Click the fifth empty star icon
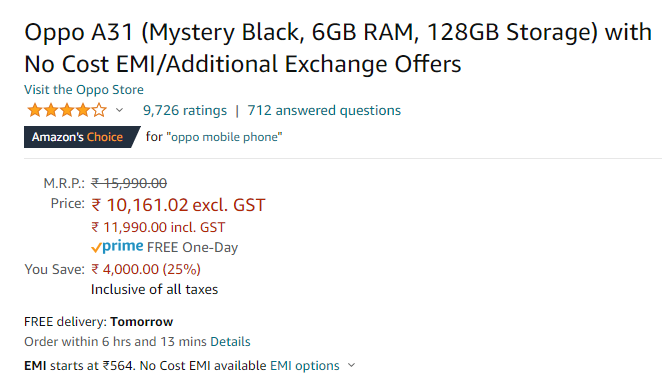This screenshot has height=379, width=667. (x=99, y=110)
